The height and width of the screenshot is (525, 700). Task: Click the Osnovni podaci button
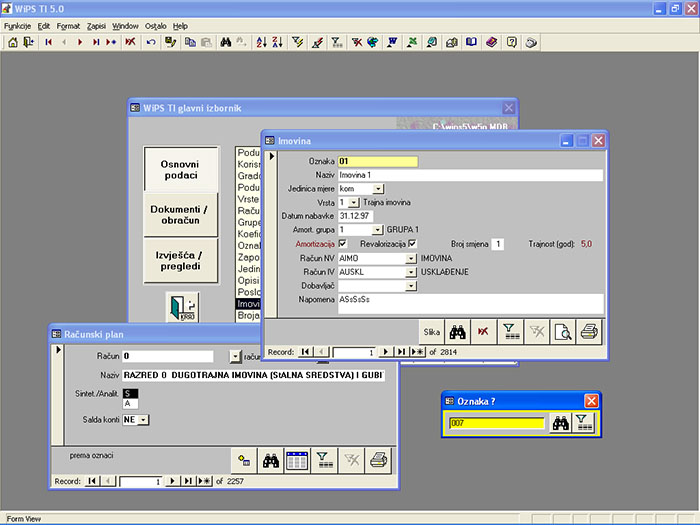181,170
